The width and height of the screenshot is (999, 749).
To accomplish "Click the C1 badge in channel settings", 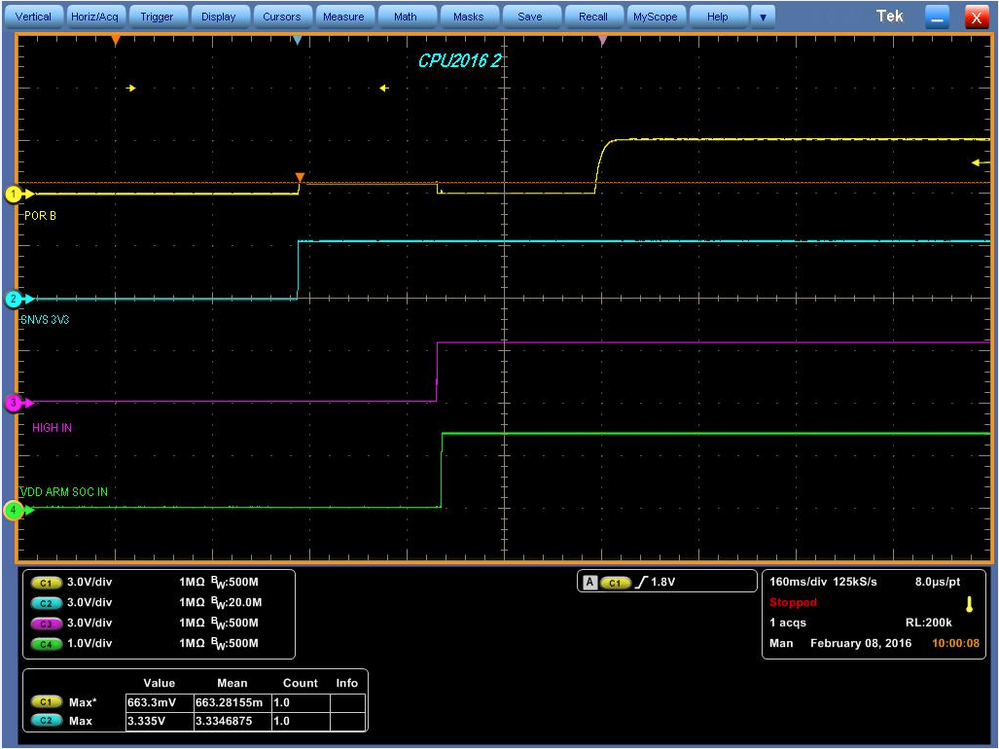I will point(46,582).
